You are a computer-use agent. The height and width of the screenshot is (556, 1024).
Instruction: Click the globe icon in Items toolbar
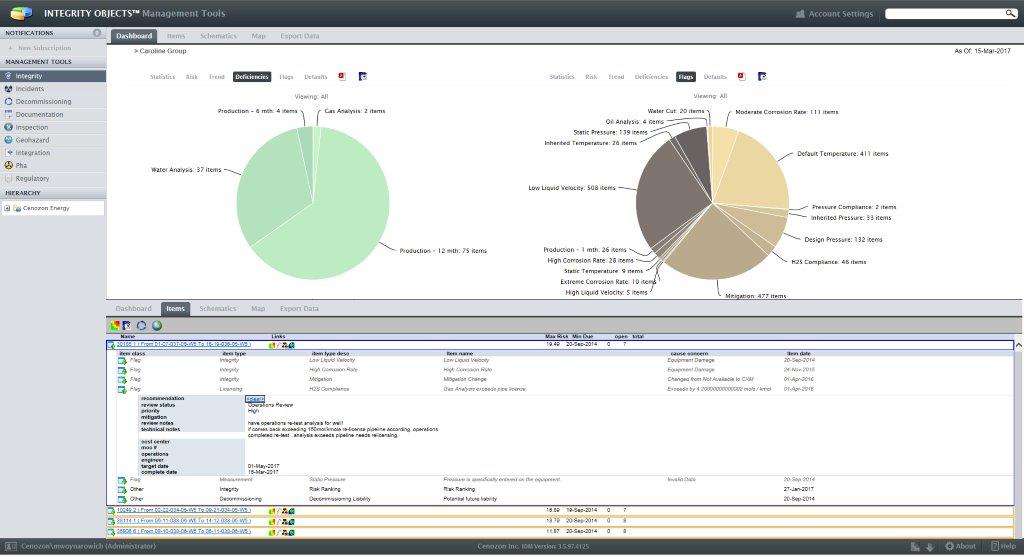[157, 325]
